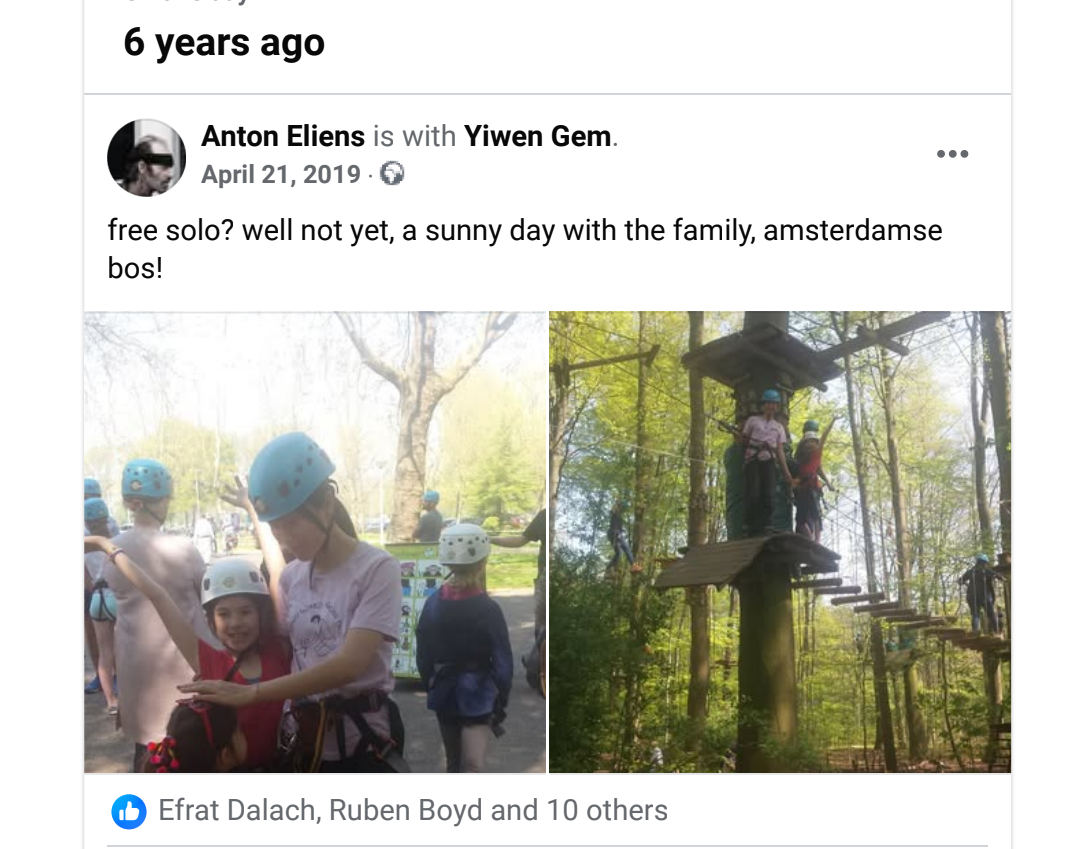Click the white helmet child in left photo

pyautogui.click(x=464, y=619)
